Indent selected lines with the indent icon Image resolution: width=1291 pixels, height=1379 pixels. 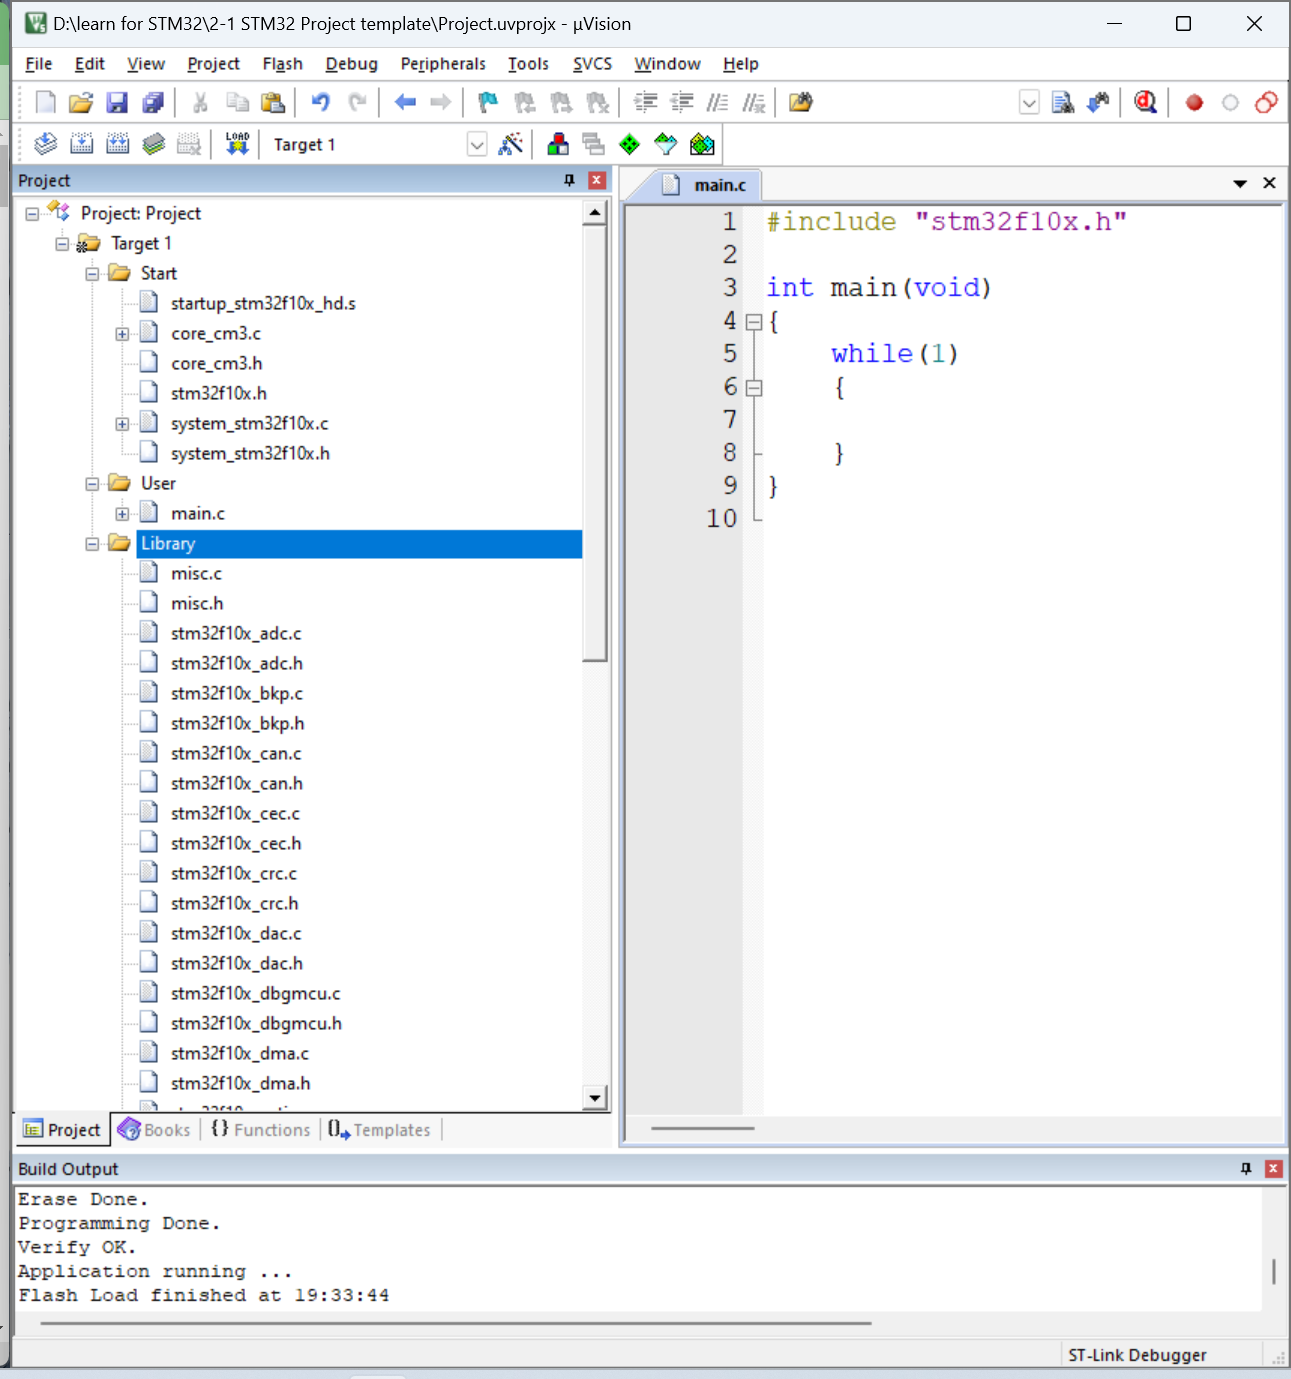[646, 102]
